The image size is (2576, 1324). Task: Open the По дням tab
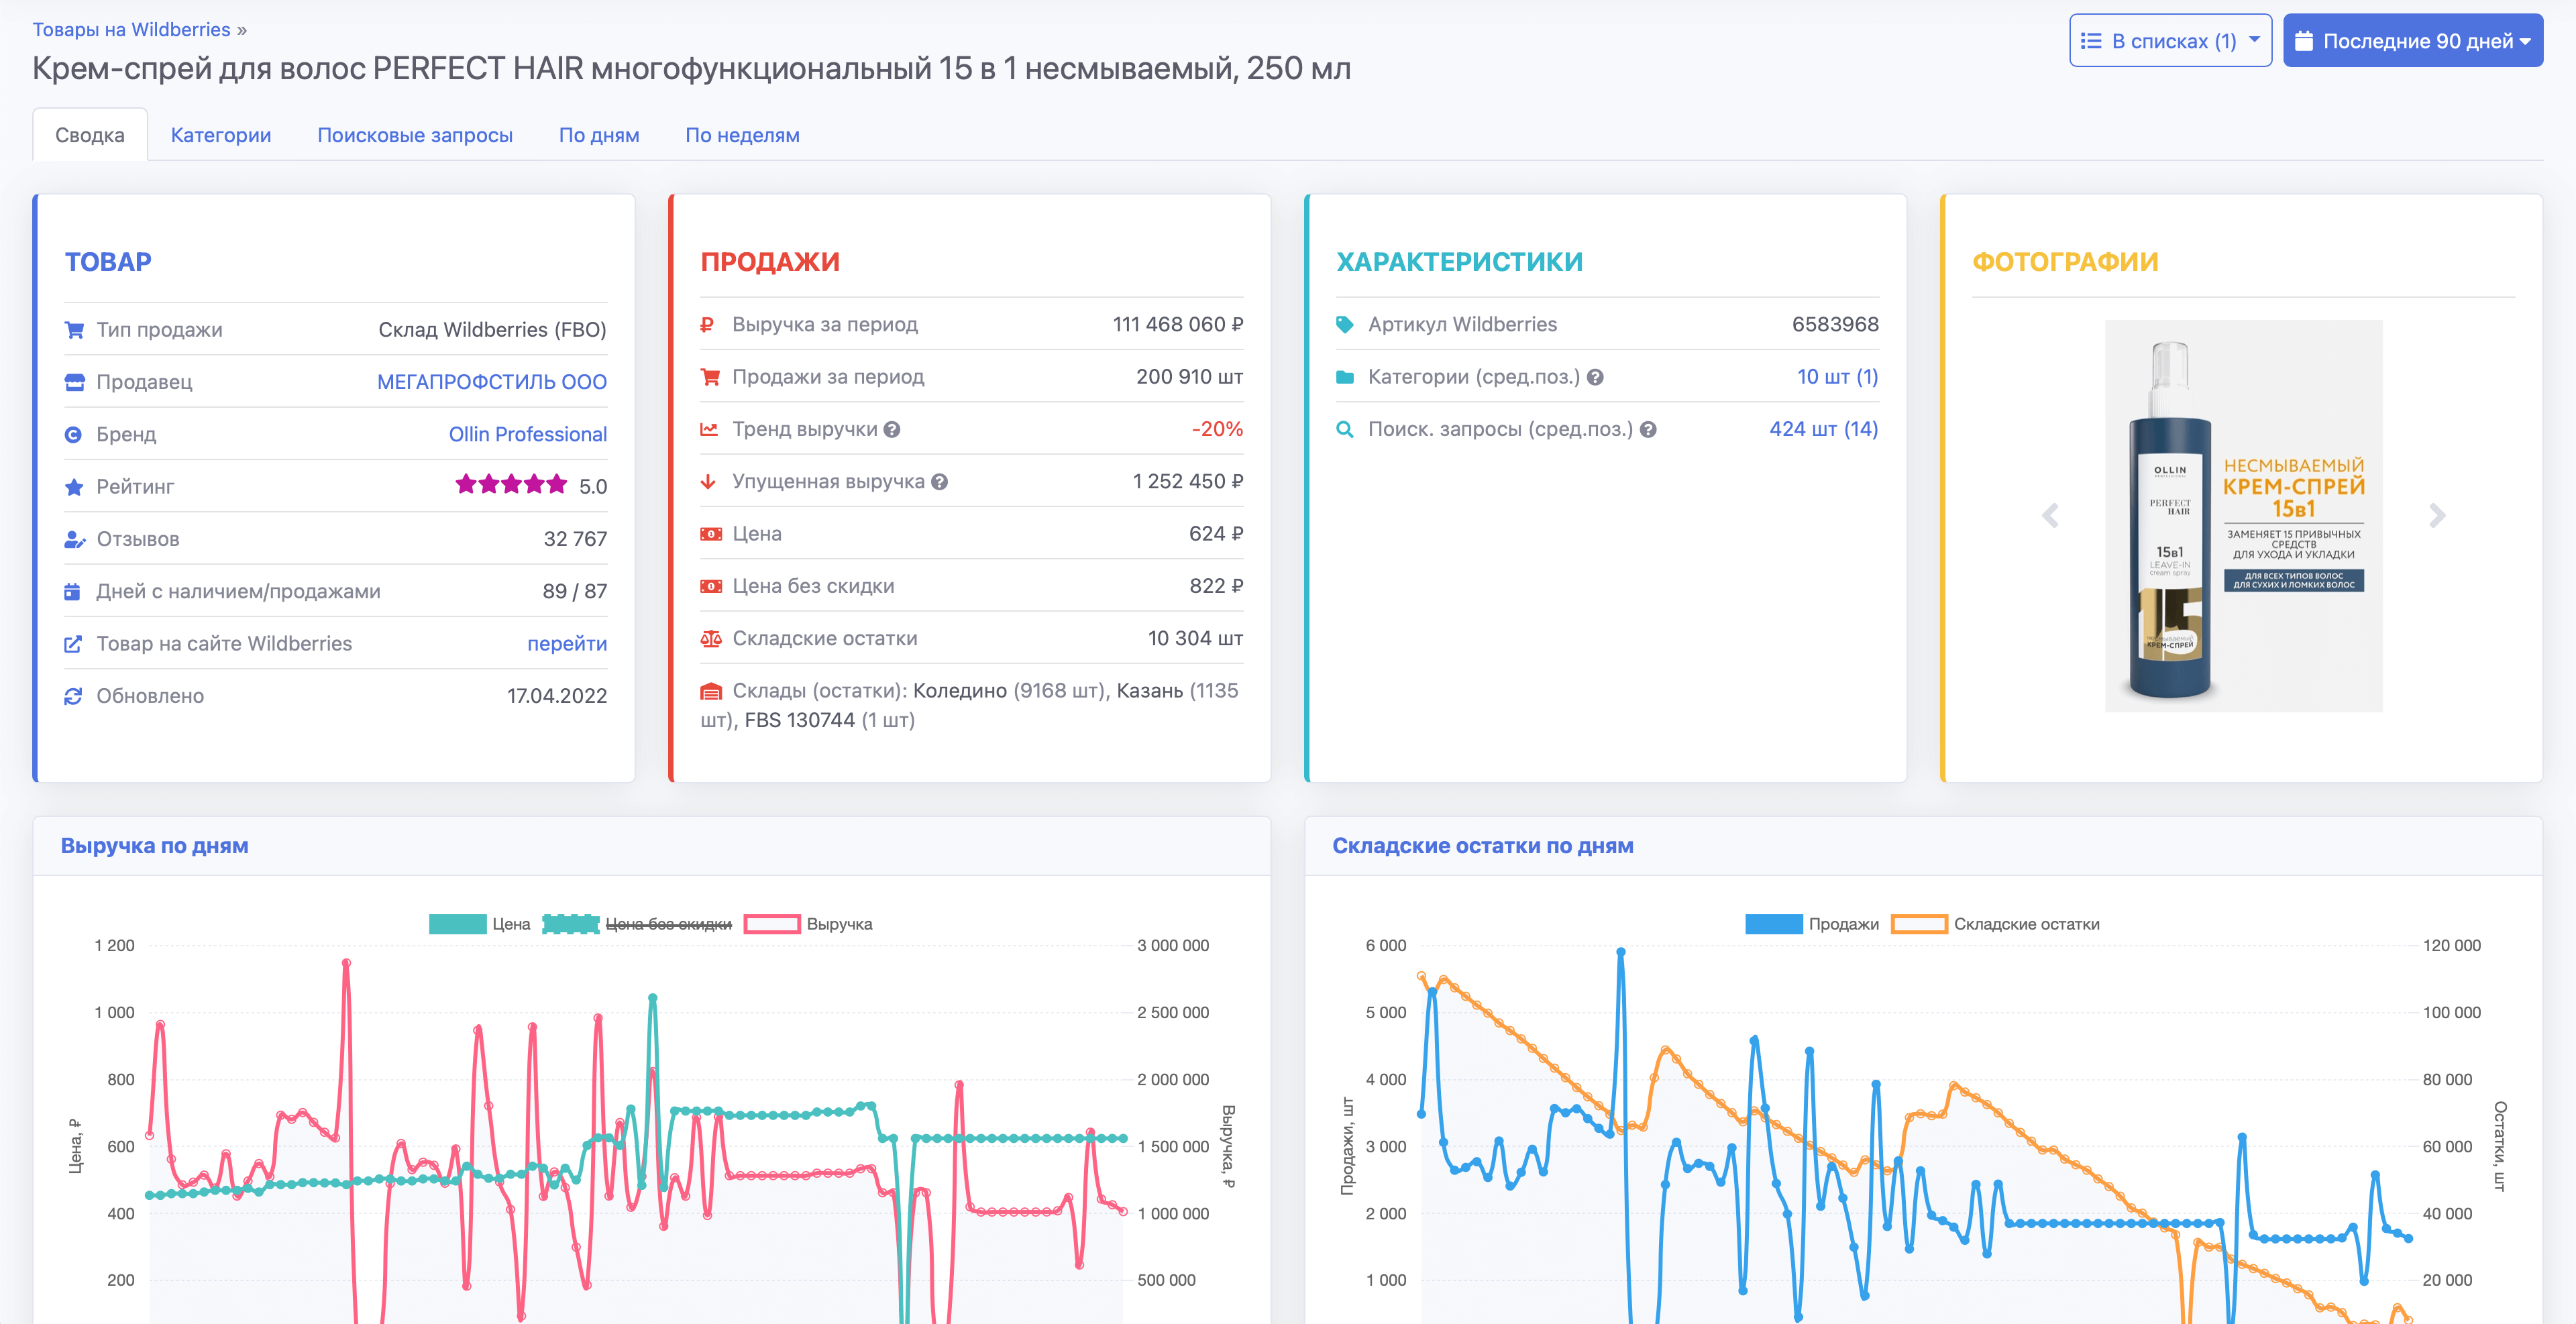tap(599, 135)
